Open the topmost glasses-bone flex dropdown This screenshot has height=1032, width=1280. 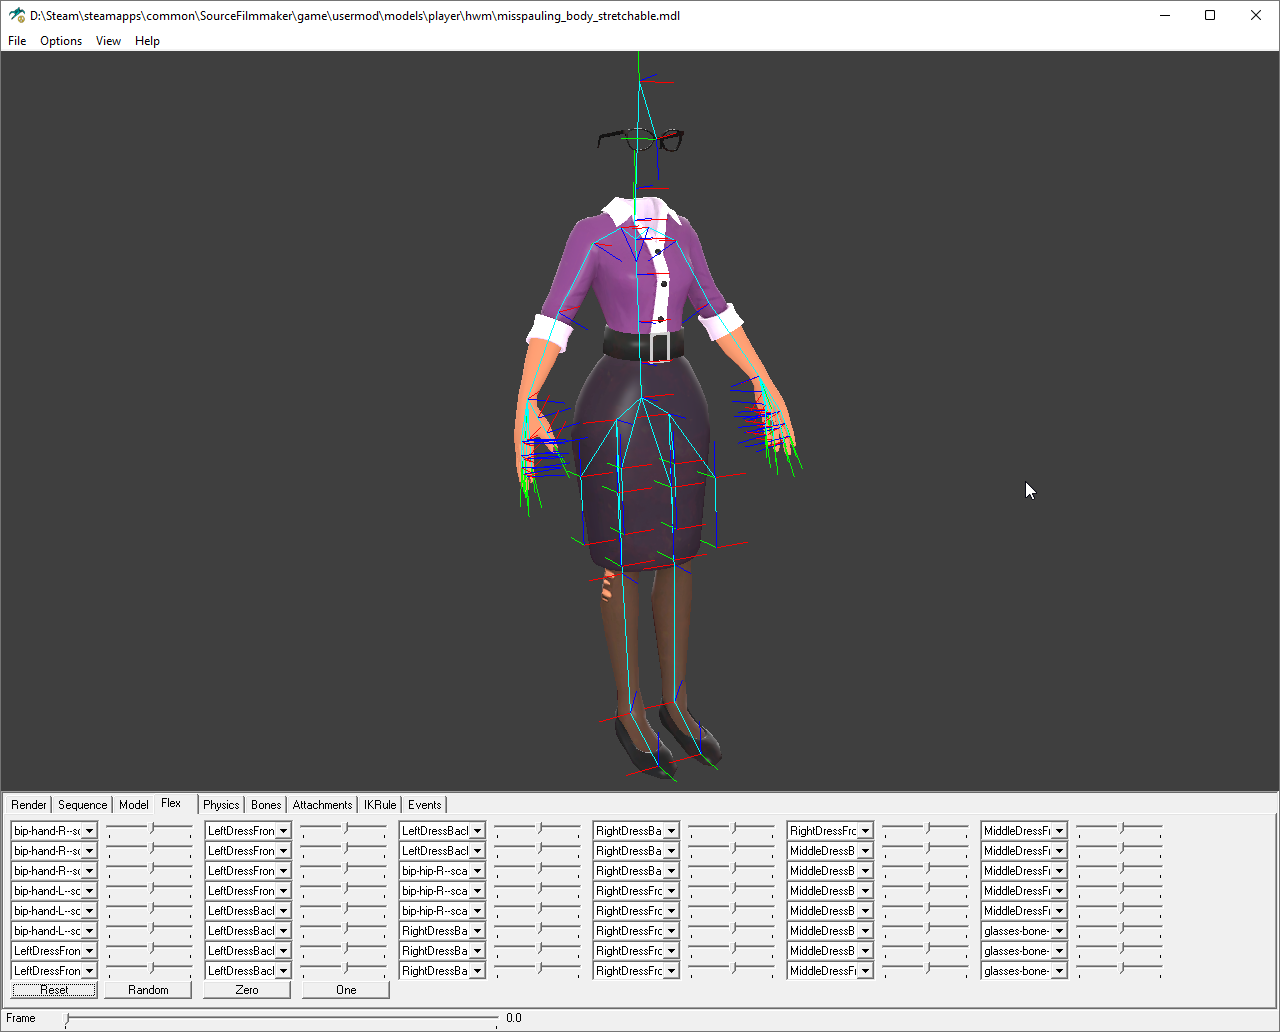(x=1024, y=931)
